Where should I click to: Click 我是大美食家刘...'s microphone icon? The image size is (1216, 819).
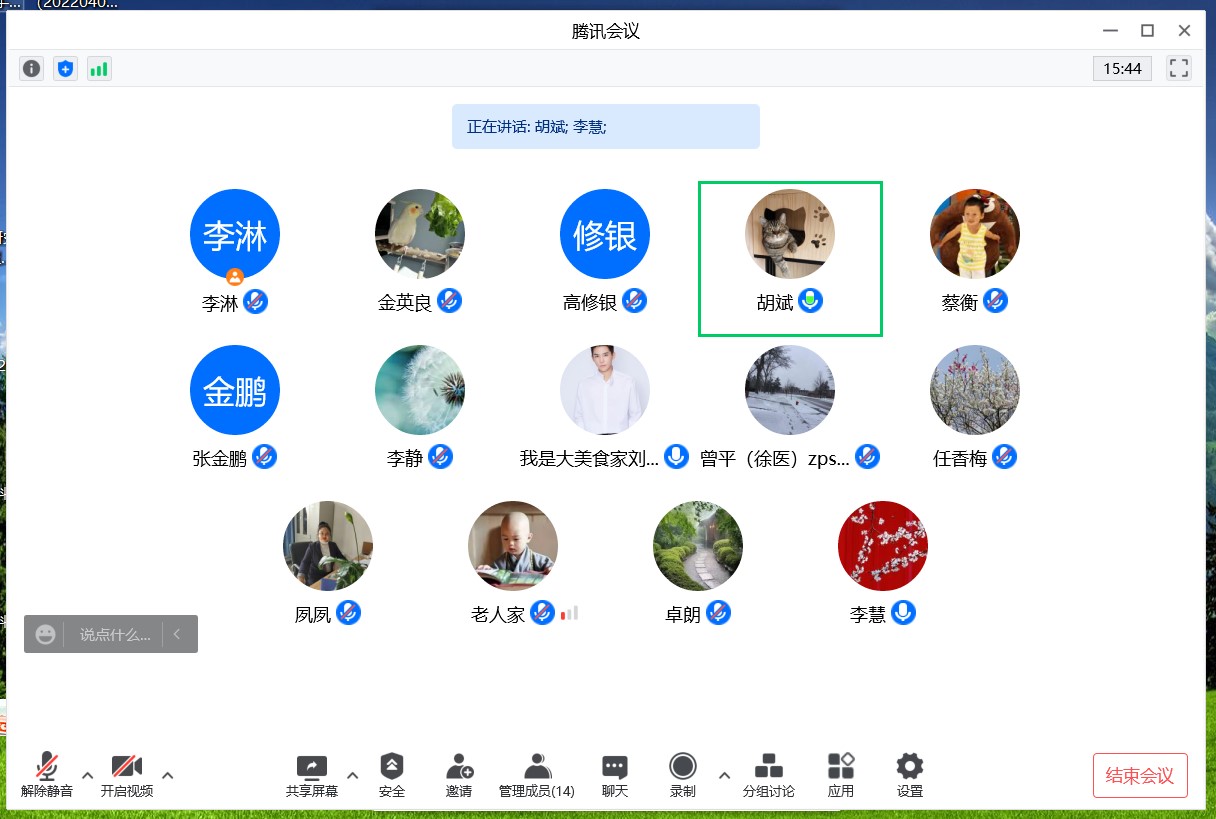(x=677, y=457)
